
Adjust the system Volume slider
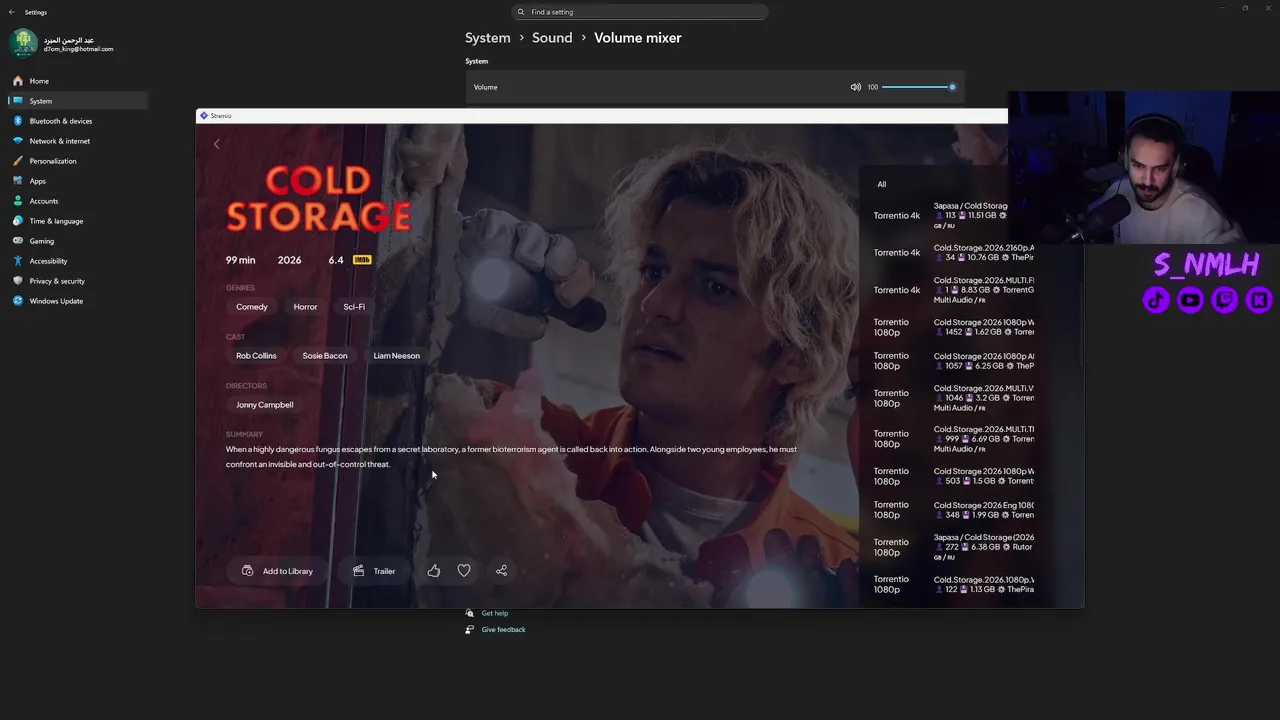919,87
